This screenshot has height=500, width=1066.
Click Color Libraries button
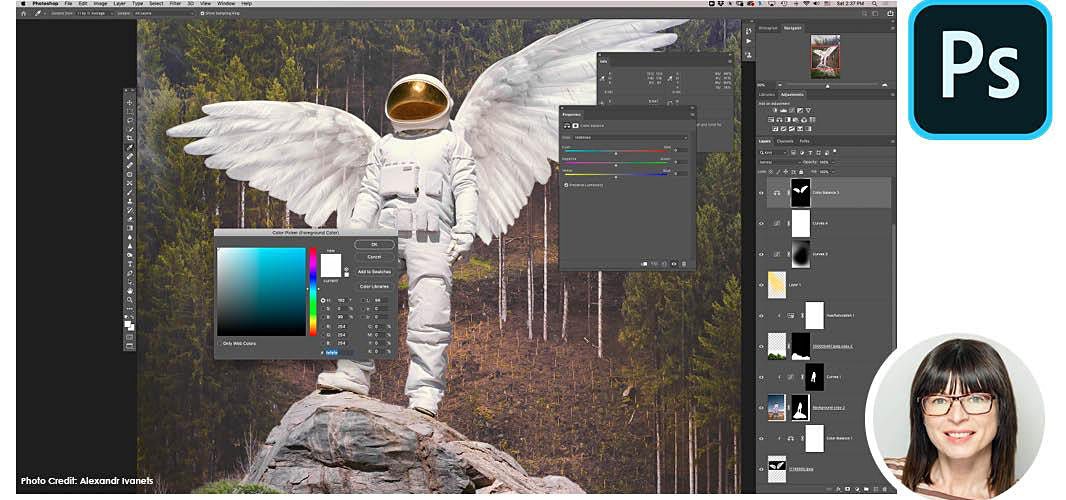374,286
